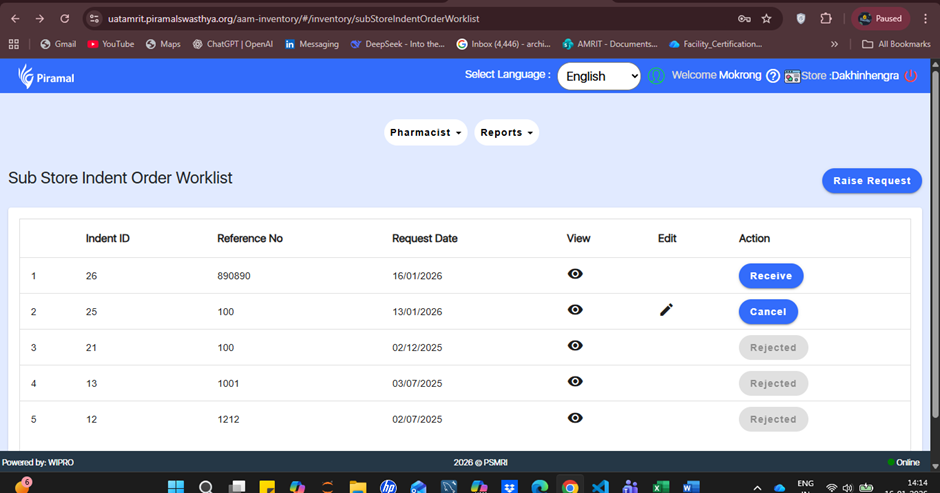Viewport: 940px width, 493px height.
Task: Click the red logout power icon
Action: pyautogui.click(x=910, y=76)
